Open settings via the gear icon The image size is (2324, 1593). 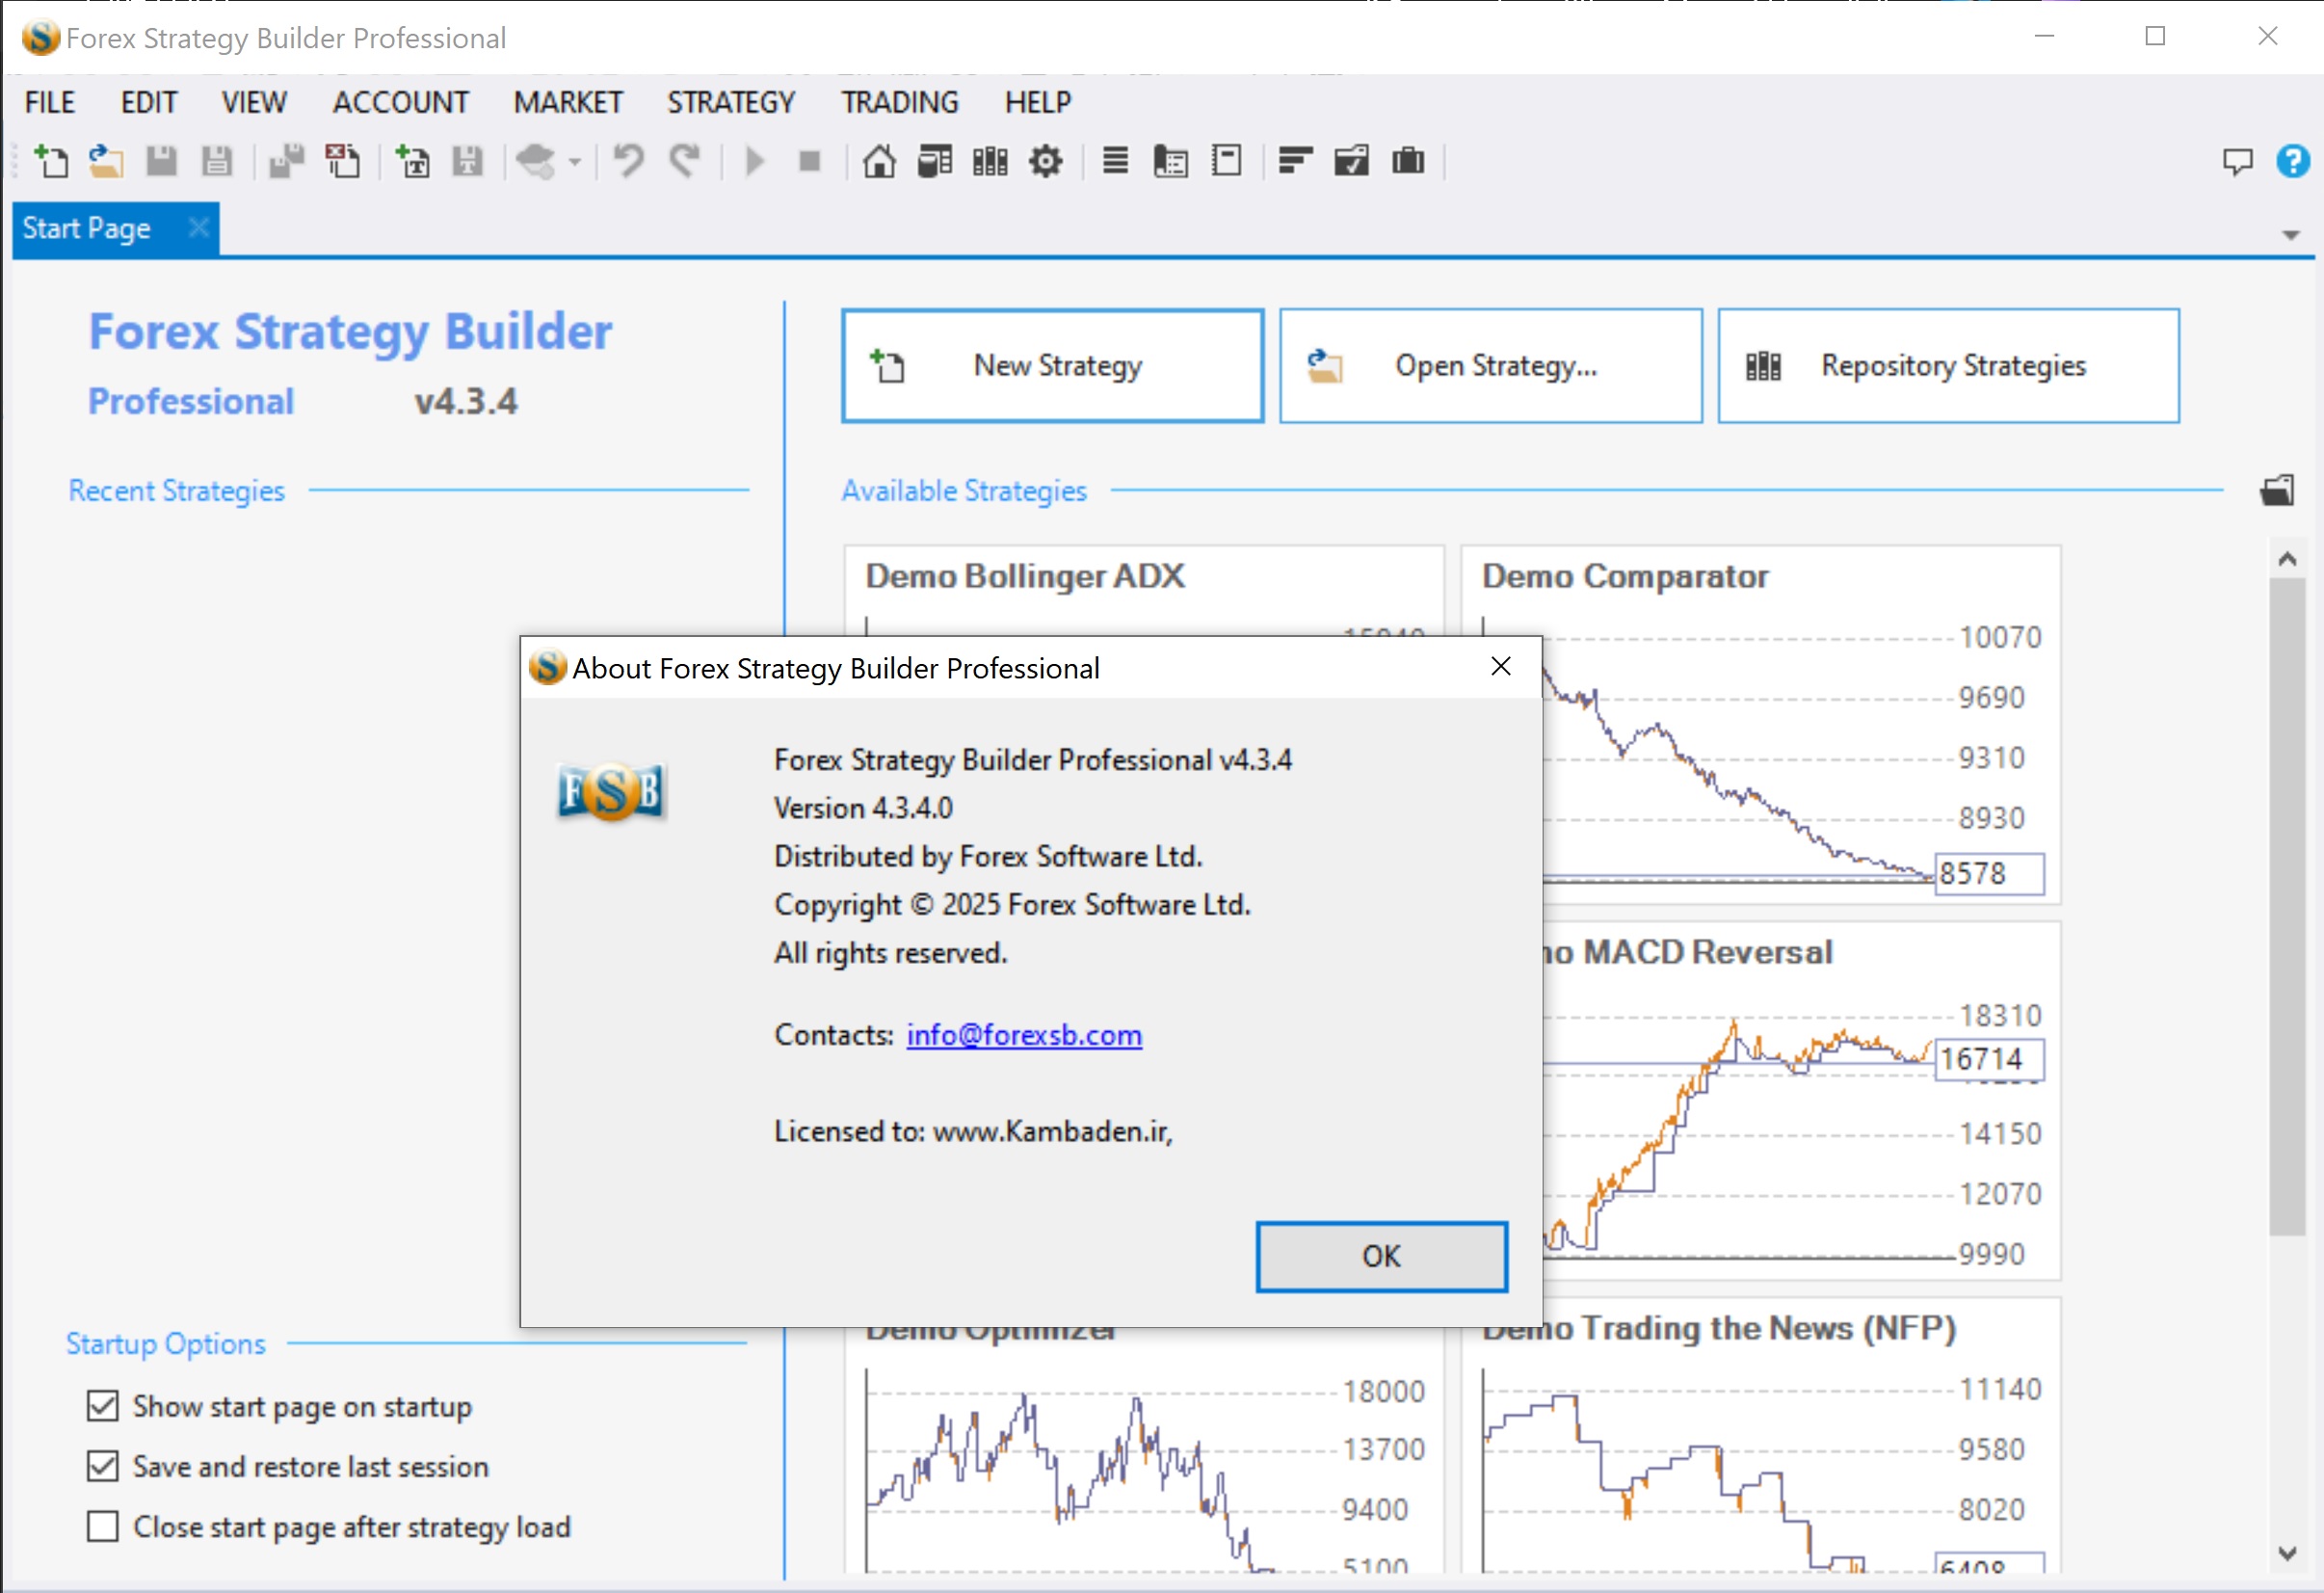tap(1046, 161)
